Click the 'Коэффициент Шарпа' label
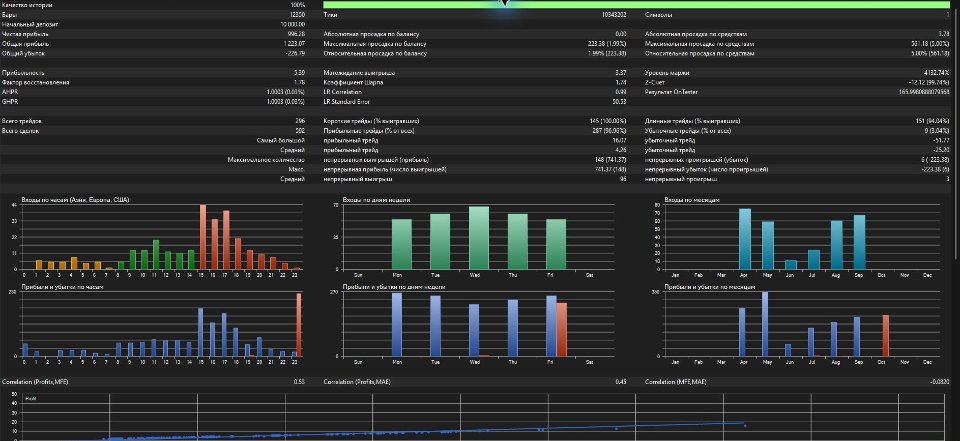 click(x=351, y=83)
